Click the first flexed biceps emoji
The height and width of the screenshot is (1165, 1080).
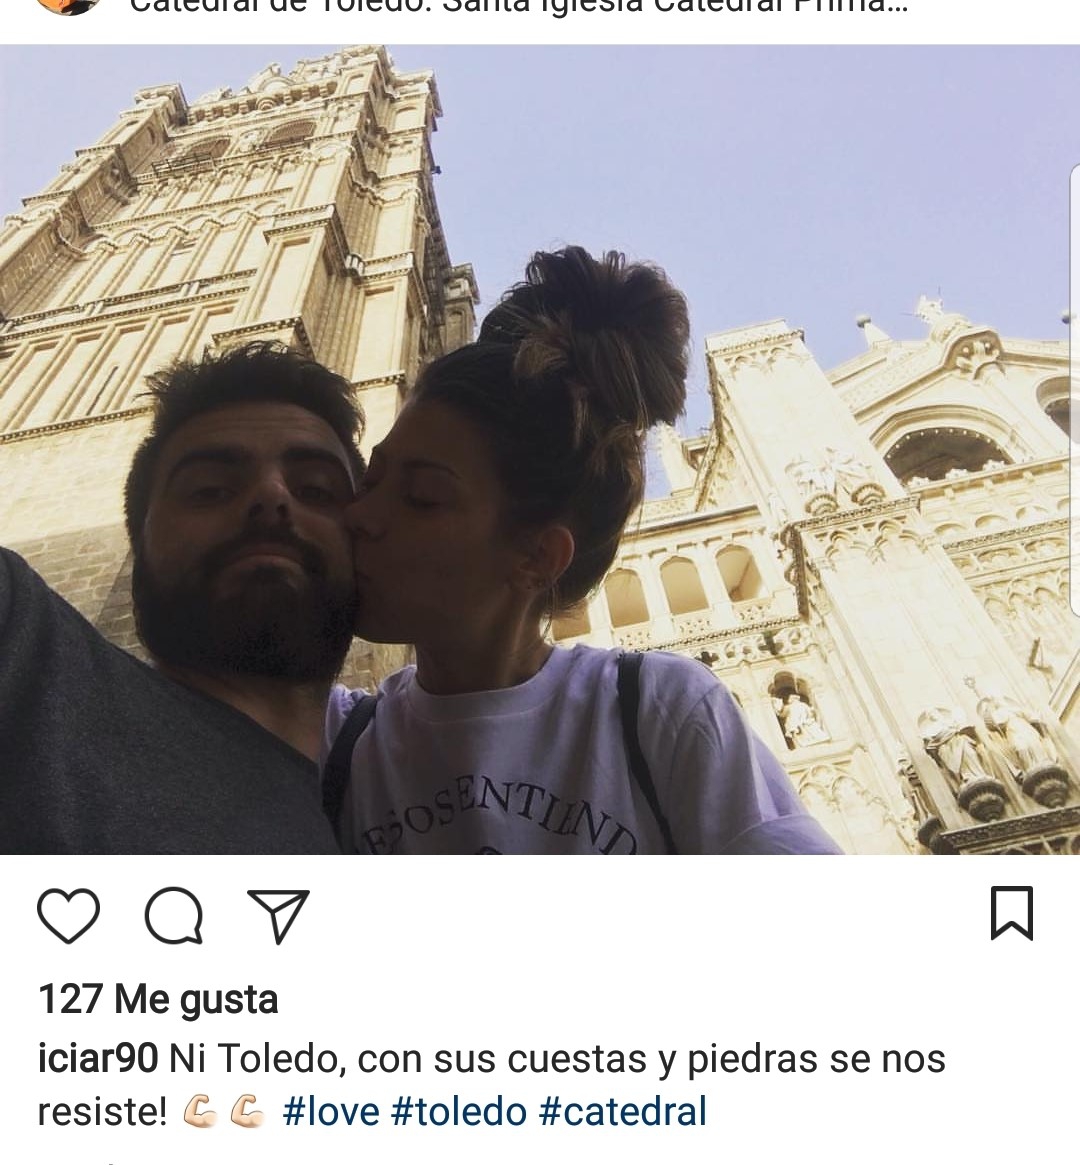[200, 1113]
